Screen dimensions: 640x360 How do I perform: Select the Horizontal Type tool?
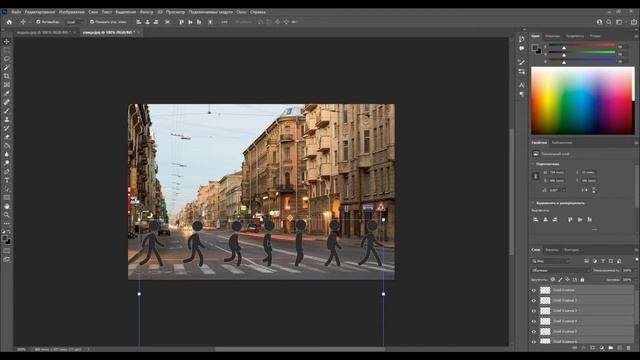[x=7, y=180]
